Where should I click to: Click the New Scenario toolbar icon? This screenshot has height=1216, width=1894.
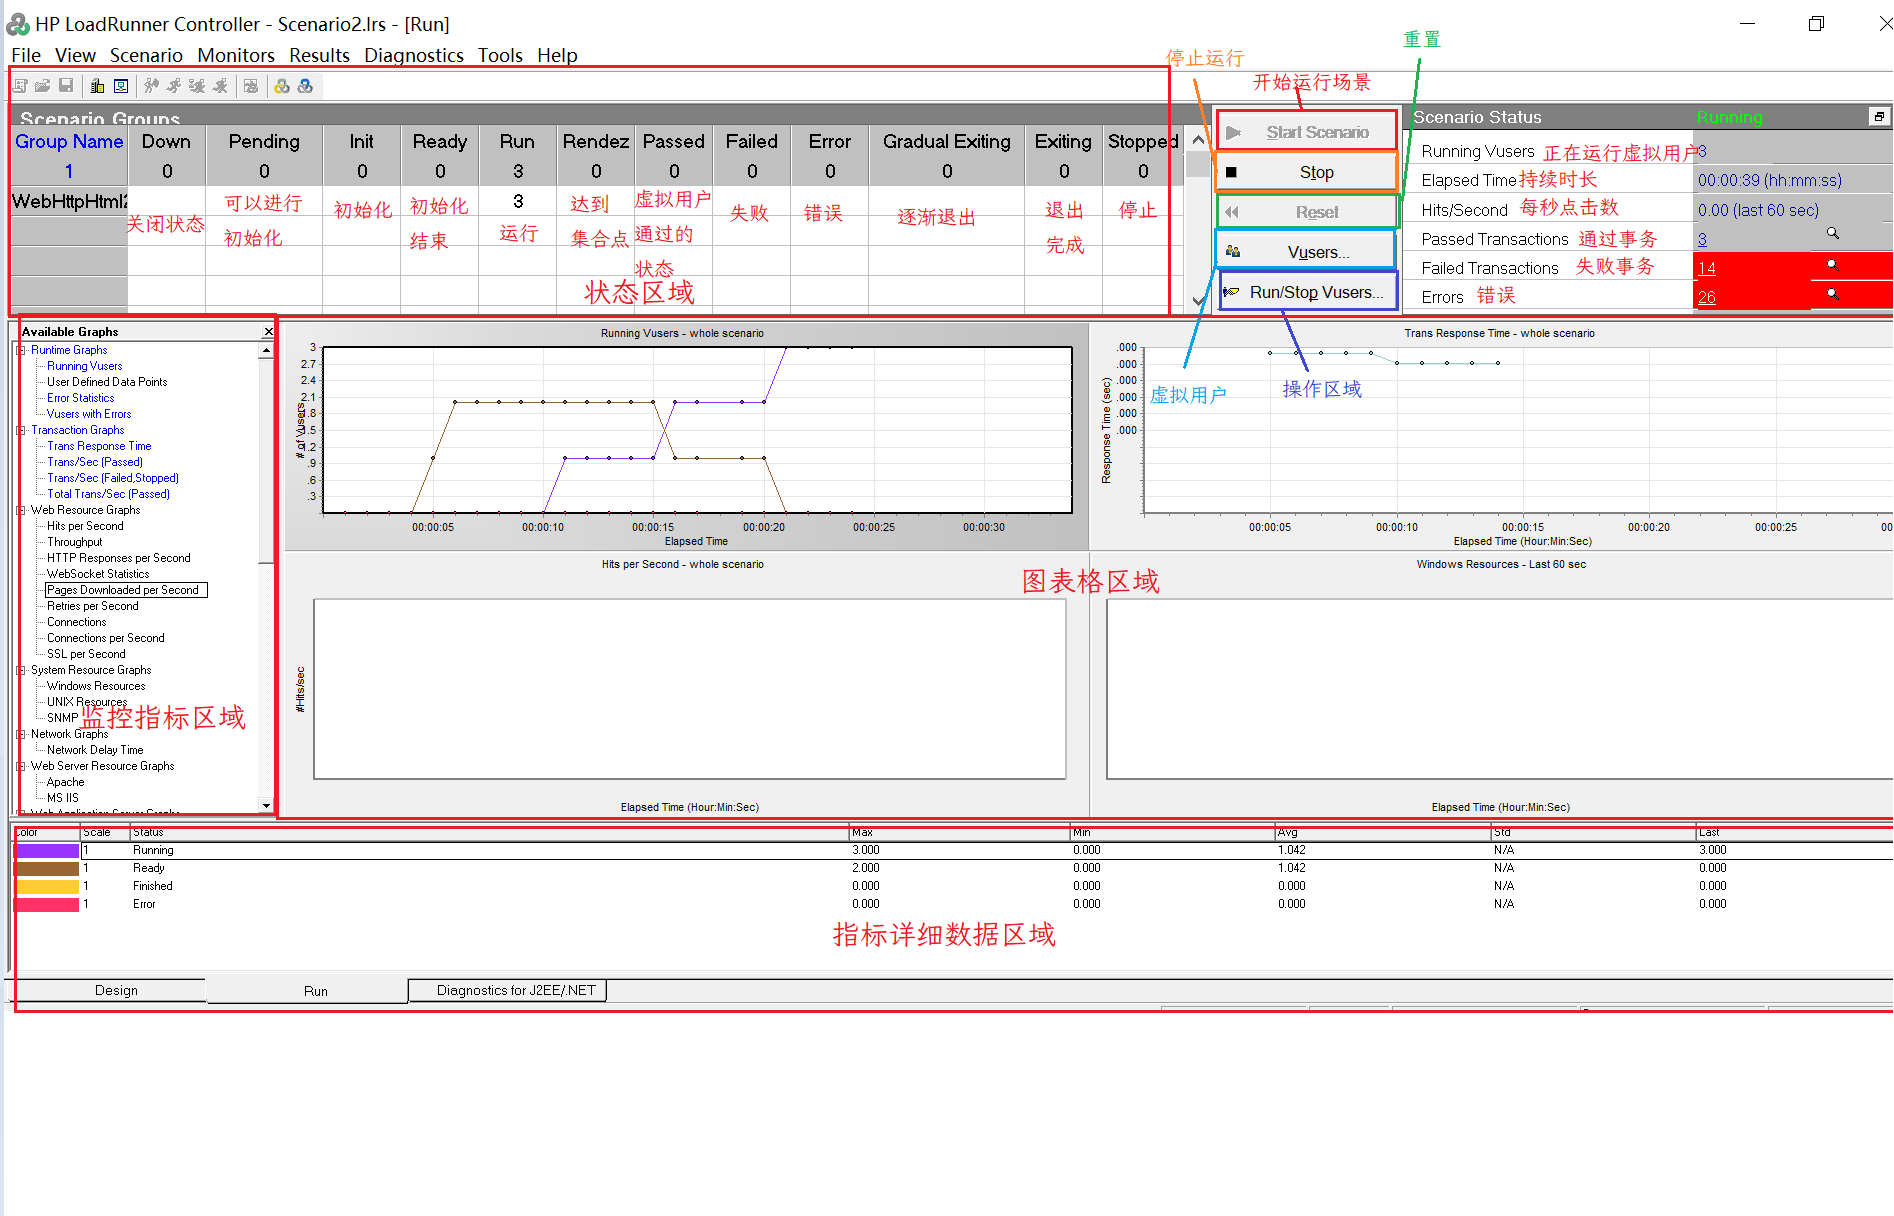20,86
